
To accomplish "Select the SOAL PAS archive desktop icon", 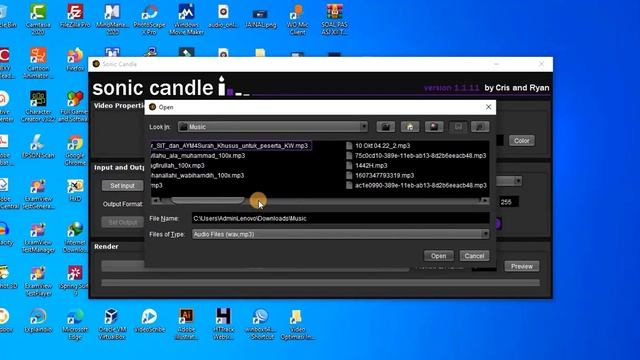I will 334,19.
